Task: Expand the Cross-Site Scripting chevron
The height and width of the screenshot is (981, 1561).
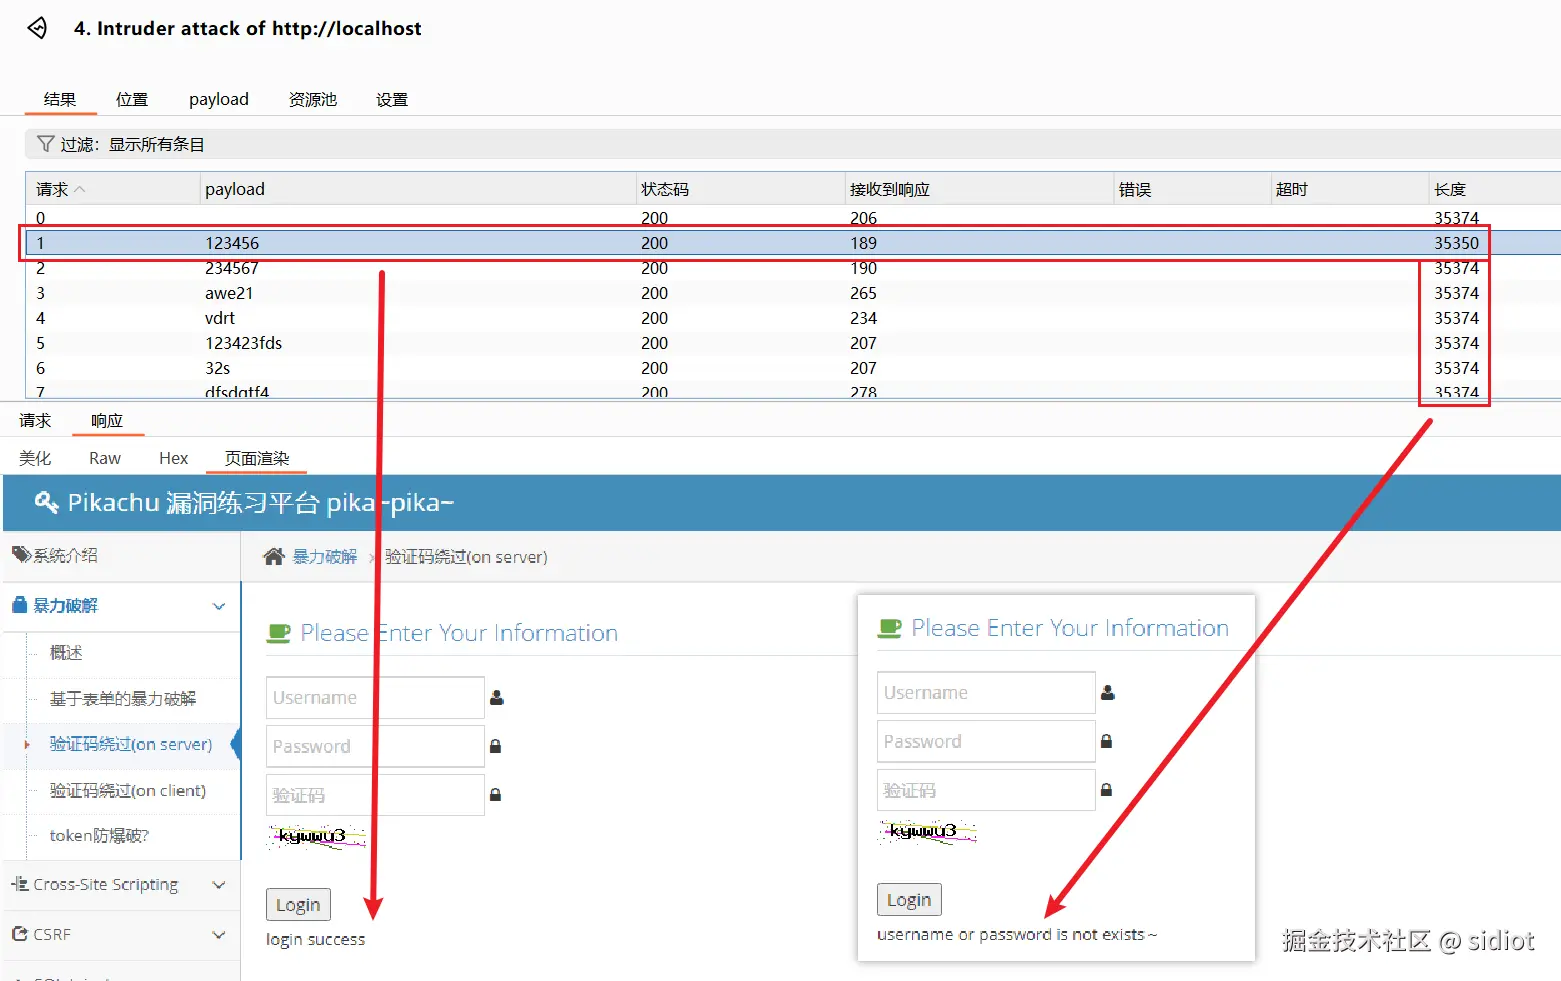Action: coord(219,885)
